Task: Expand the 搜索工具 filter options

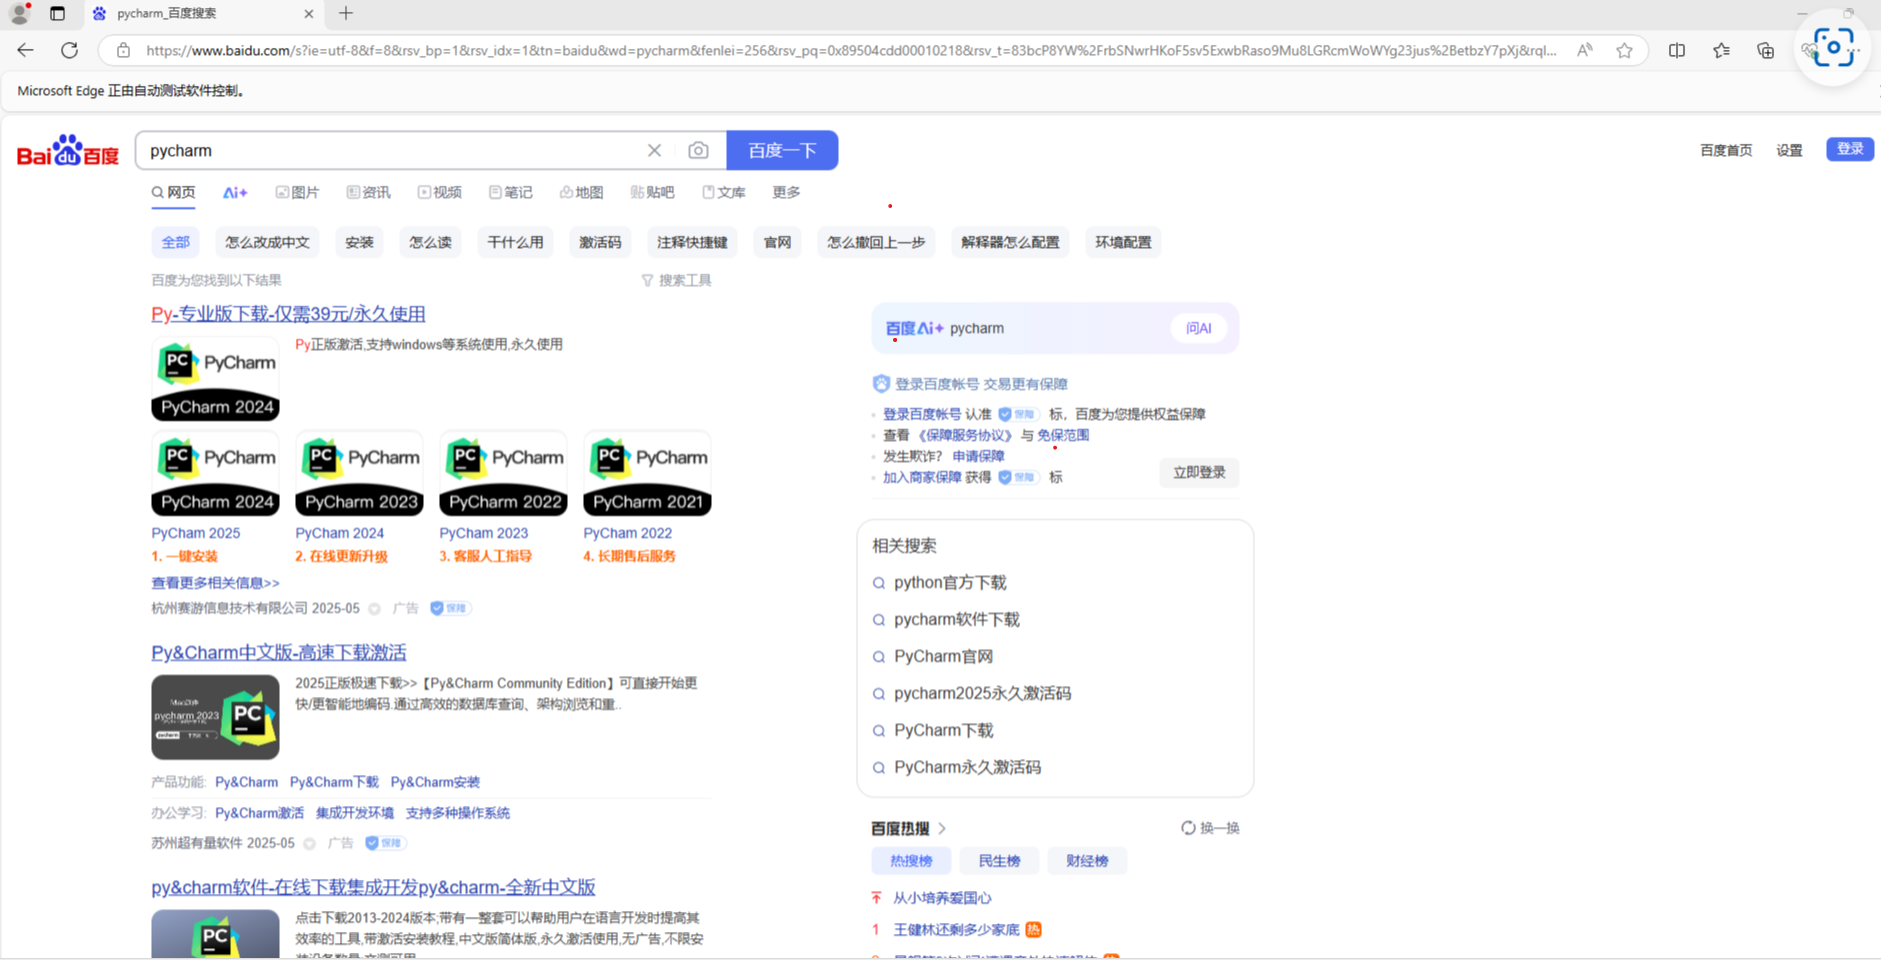Action: point(676,280)
